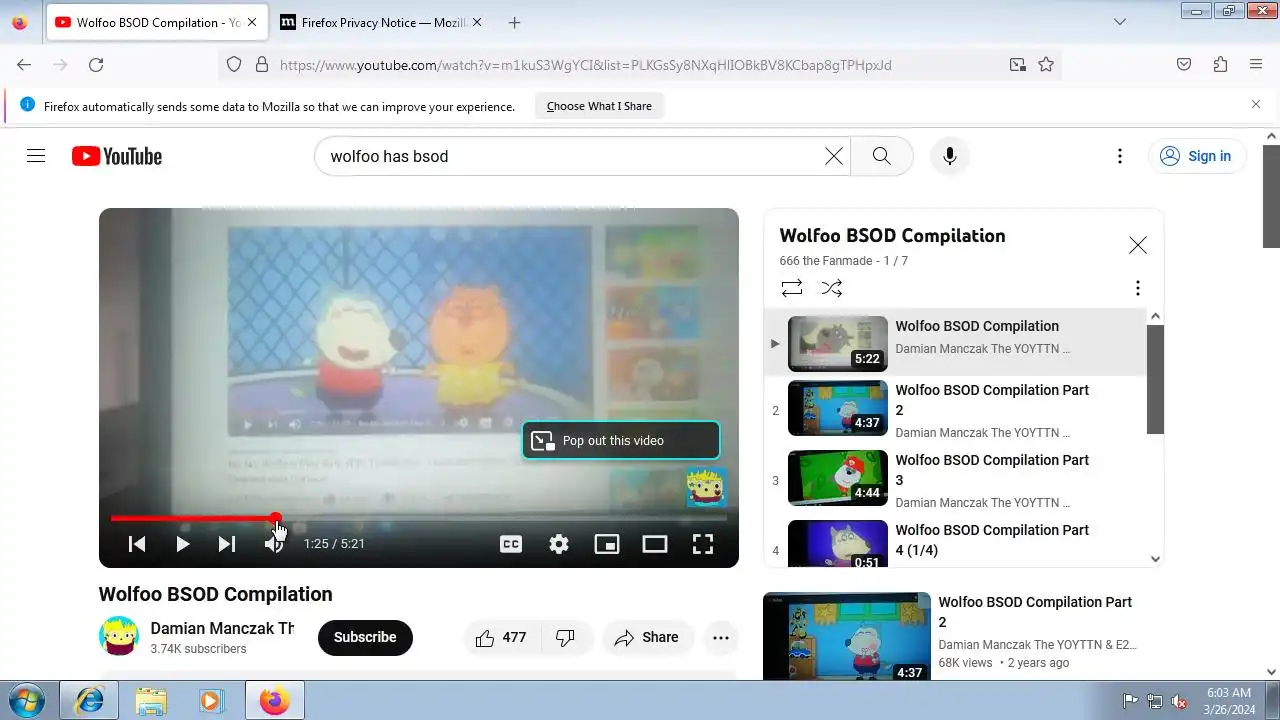1280x720 pixels.
Task: Open playlist three-dot options menu
Action: point(1137,288)
